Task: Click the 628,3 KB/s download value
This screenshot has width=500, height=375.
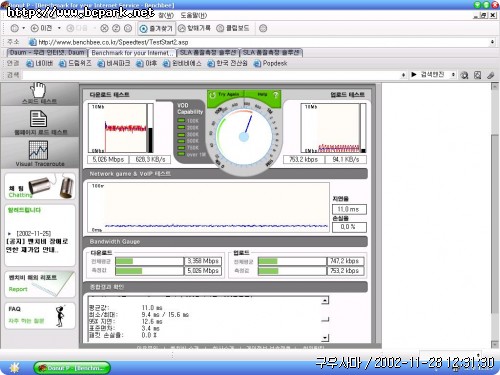Action: pos(150,159)
